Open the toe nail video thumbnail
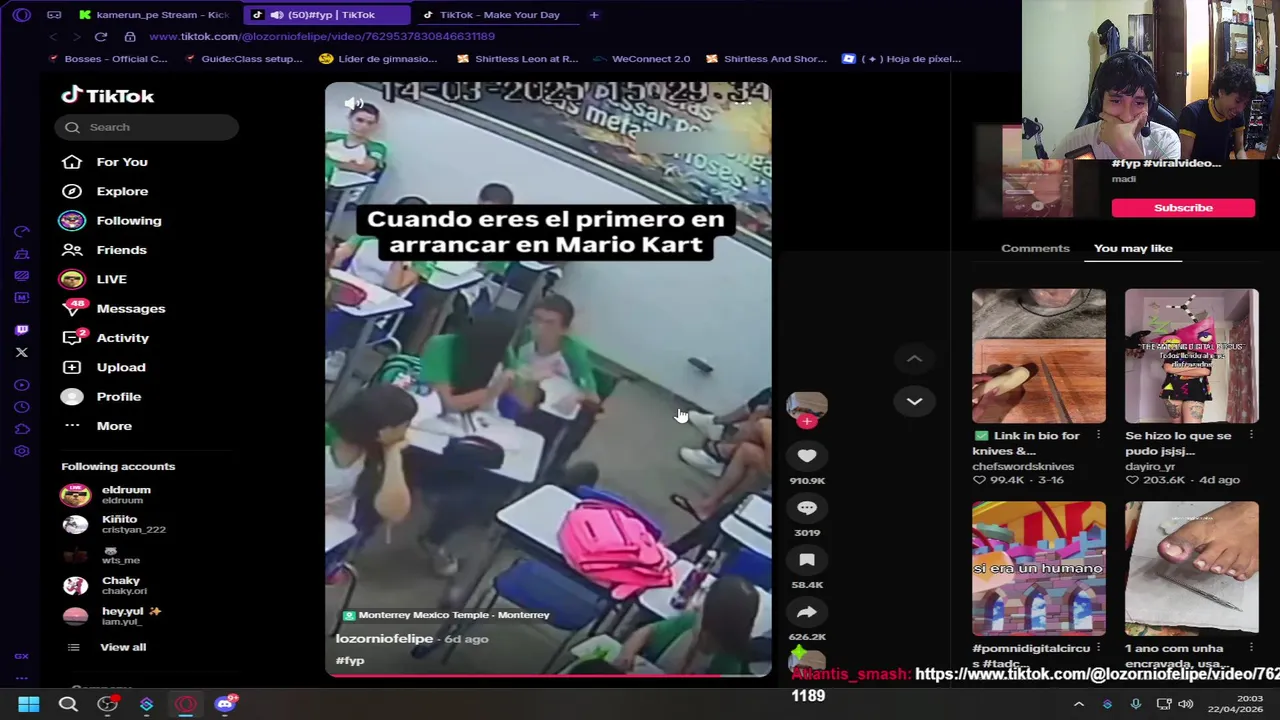The image size is (1280, 720). click(1192, 569)
